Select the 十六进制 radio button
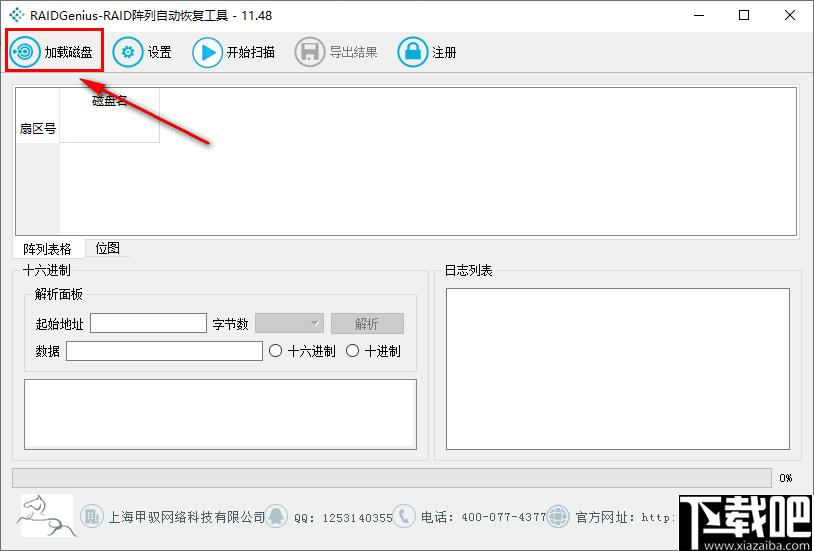The height and width of the screenshot is (551, 814). click(276, 351)
